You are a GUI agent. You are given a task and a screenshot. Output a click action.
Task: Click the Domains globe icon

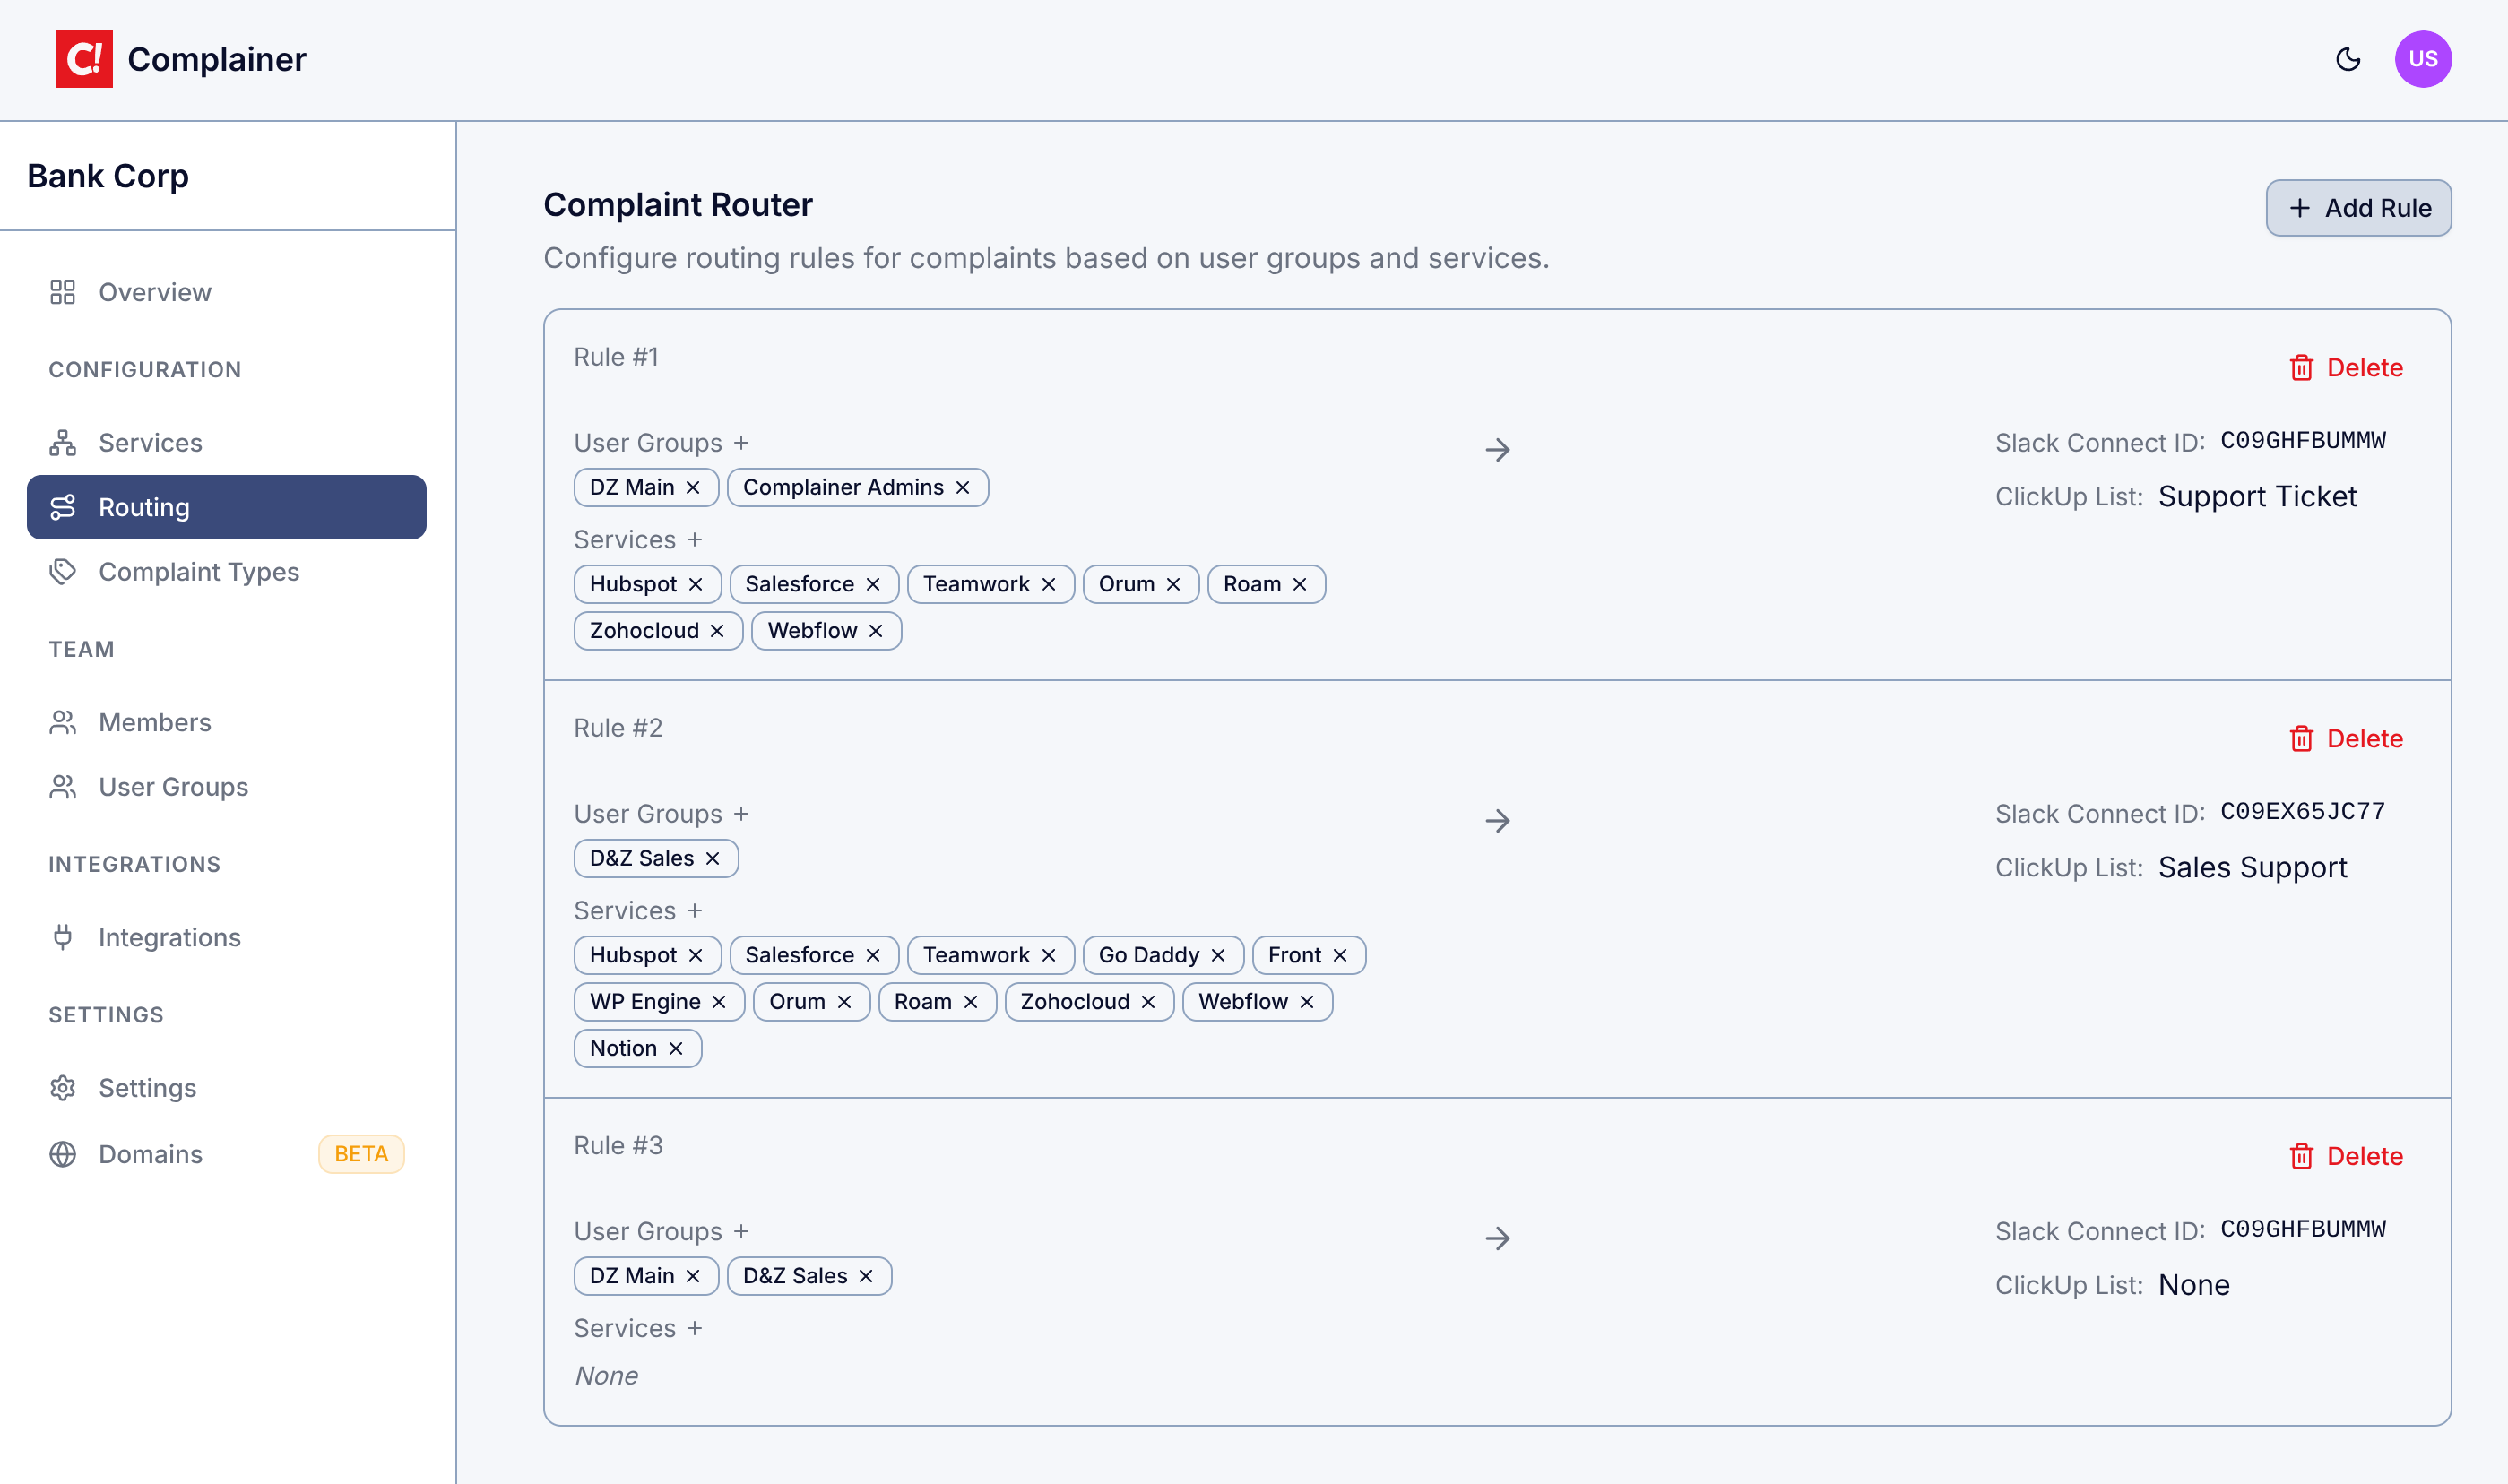point(63,1154)
